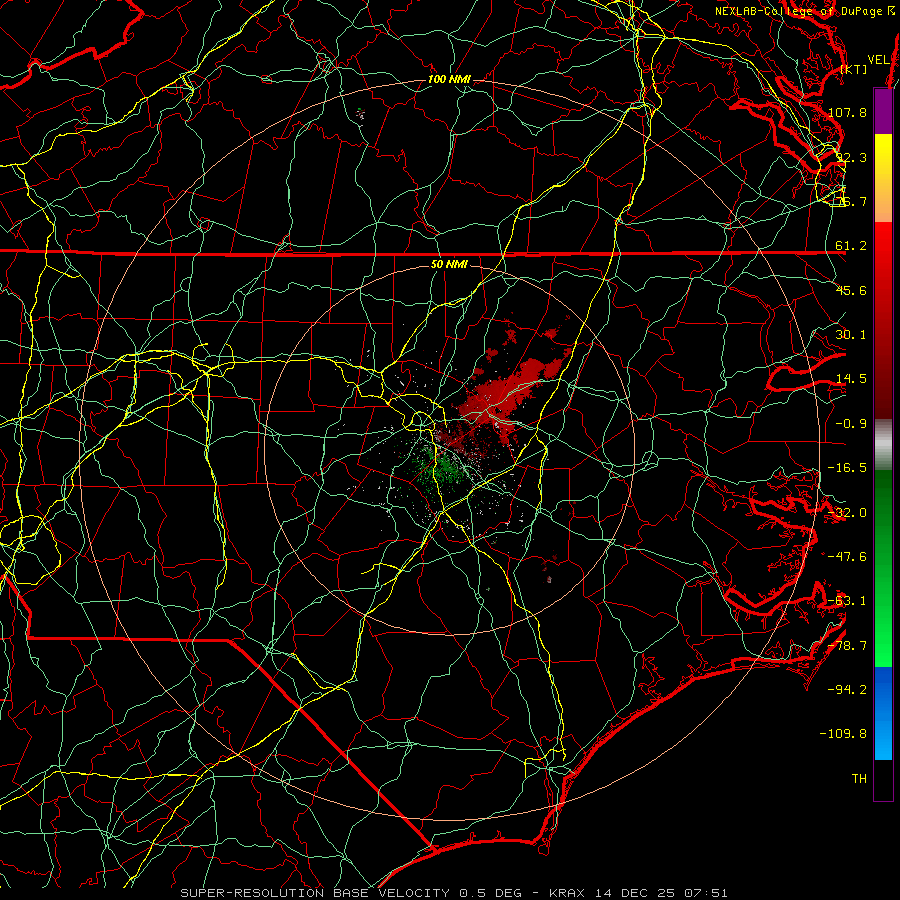900x900 pixels.
Task: Click the -32.0 velocity scale value
Action: point(847,513)
